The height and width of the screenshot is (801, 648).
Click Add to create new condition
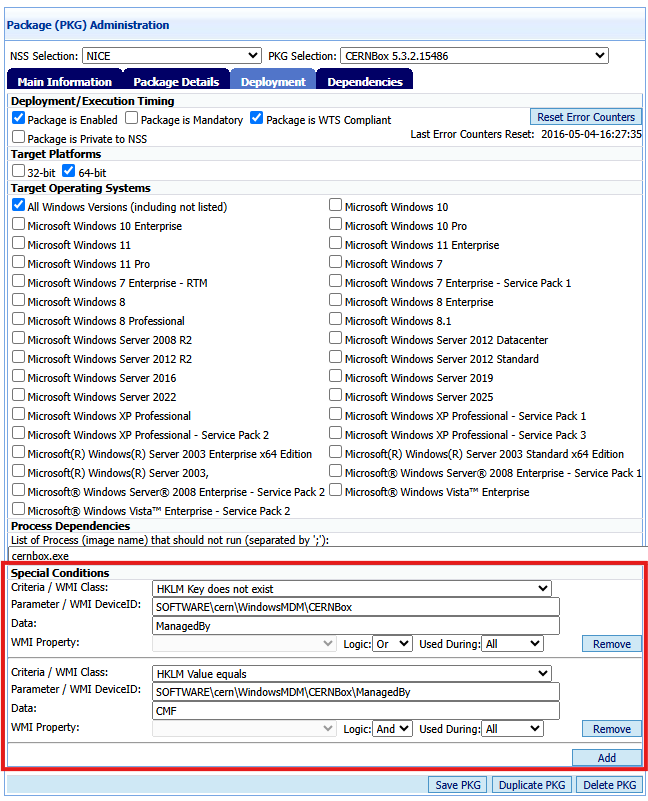[x=606, y=758]
